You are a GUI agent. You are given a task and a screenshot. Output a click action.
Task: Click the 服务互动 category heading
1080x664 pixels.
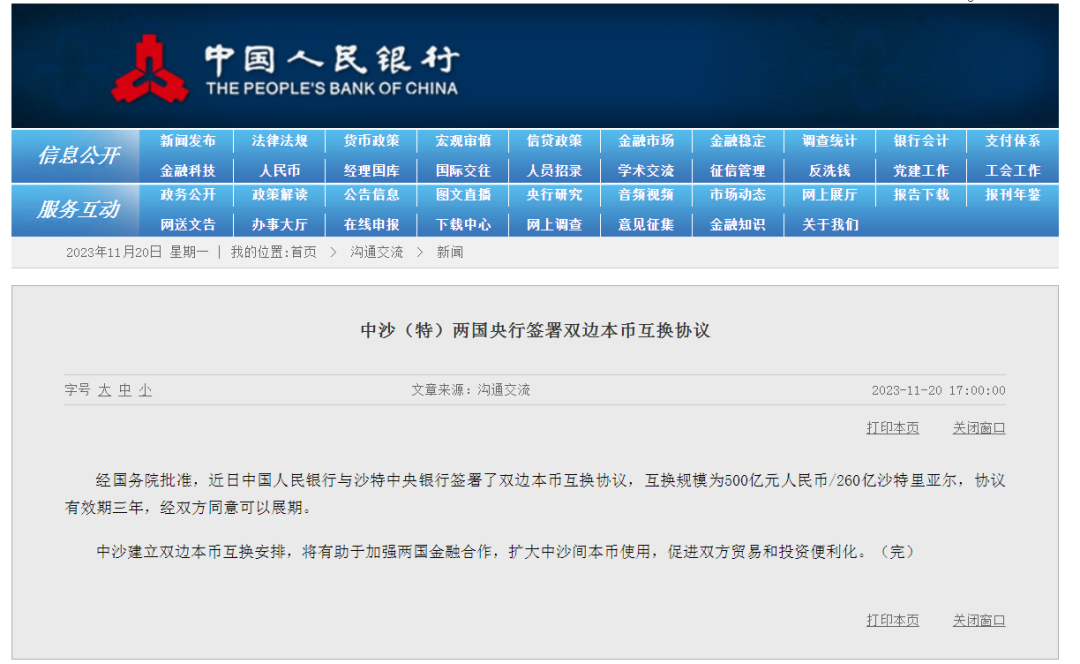pos(79,209)
